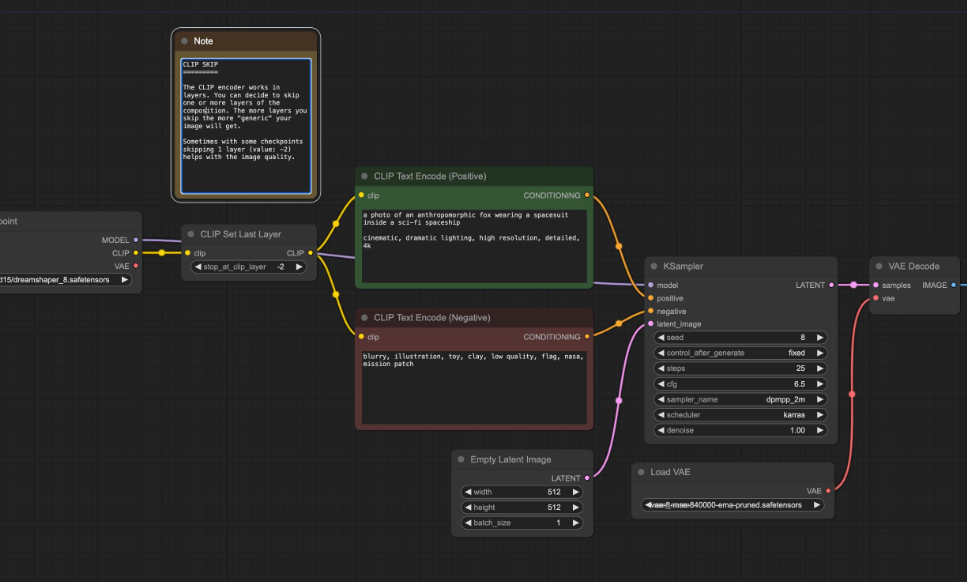967x582 pixels.
Task: Select the Load VAE node title
Action: tap(670, 472)
